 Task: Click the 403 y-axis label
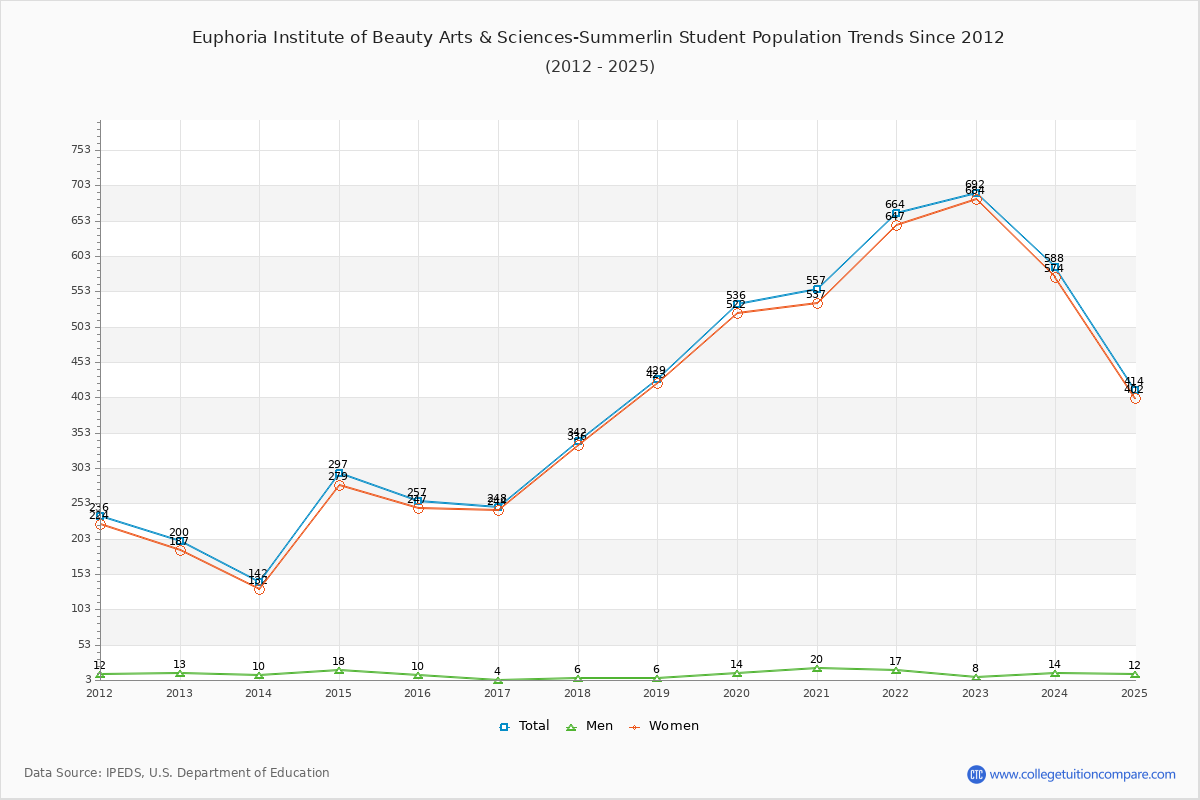(81, 397)
